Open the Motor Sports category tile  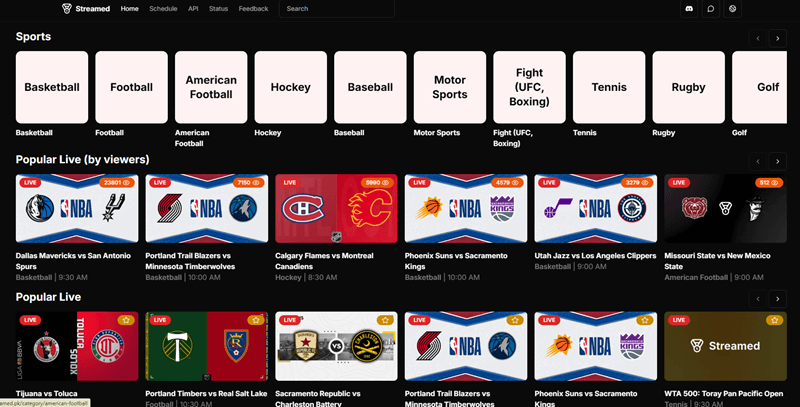(x=450, y=87)
